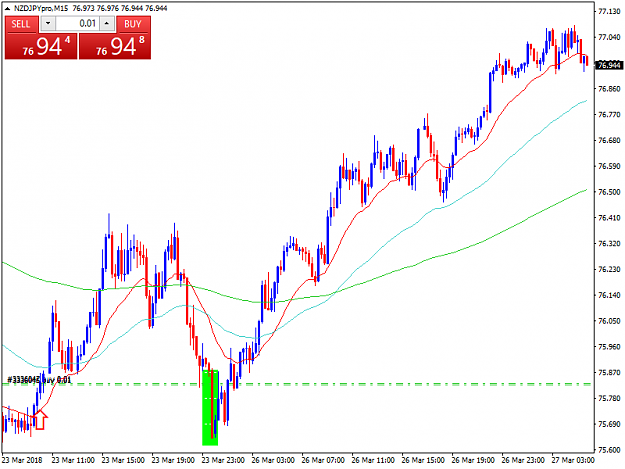Click the NZDJPYpro,M15 chart title text
The image size is (625, 469).
pyautogui.click(x=41, y=8)
